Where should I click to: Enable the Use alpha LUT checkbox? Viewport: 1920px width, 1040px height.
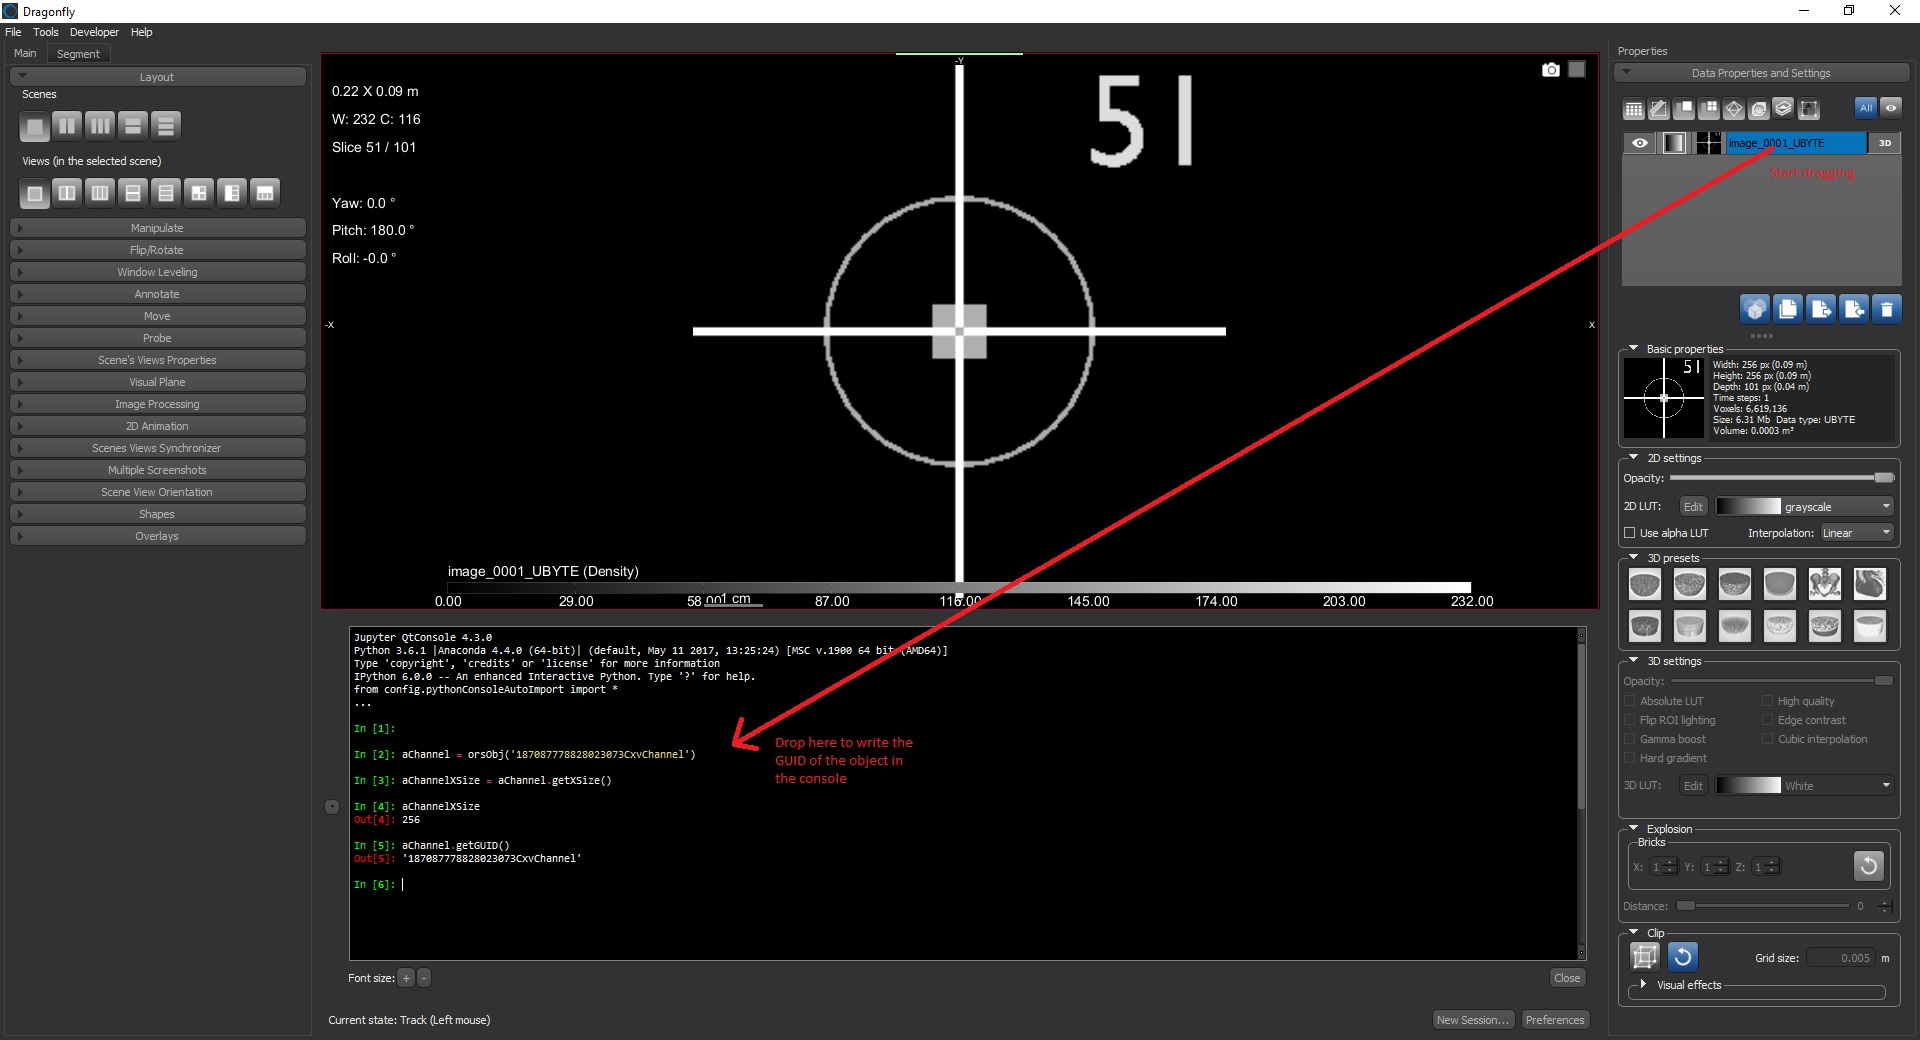[x=1630, y=533]
